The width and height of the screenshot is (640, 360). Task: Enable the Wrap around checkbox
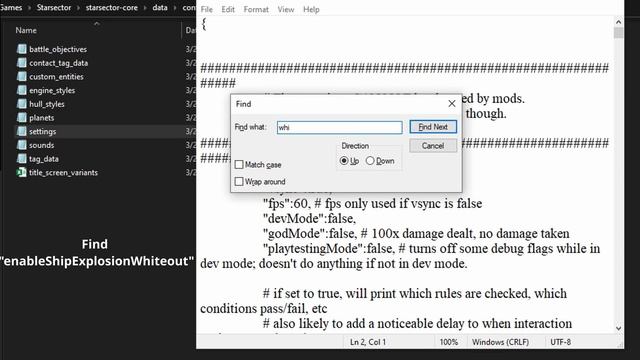pos(239,181)
